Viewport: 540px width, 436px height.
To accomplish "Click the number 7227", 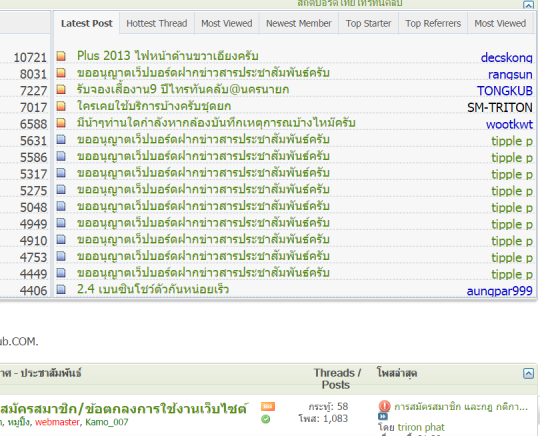I will tap(33, 91).
